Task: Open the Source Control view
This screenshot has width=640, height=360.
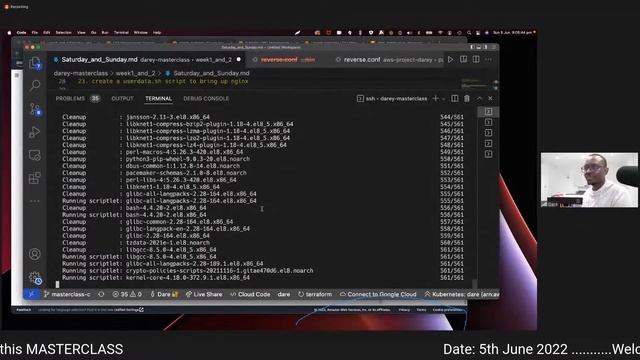Action: [x=35, y=109]
